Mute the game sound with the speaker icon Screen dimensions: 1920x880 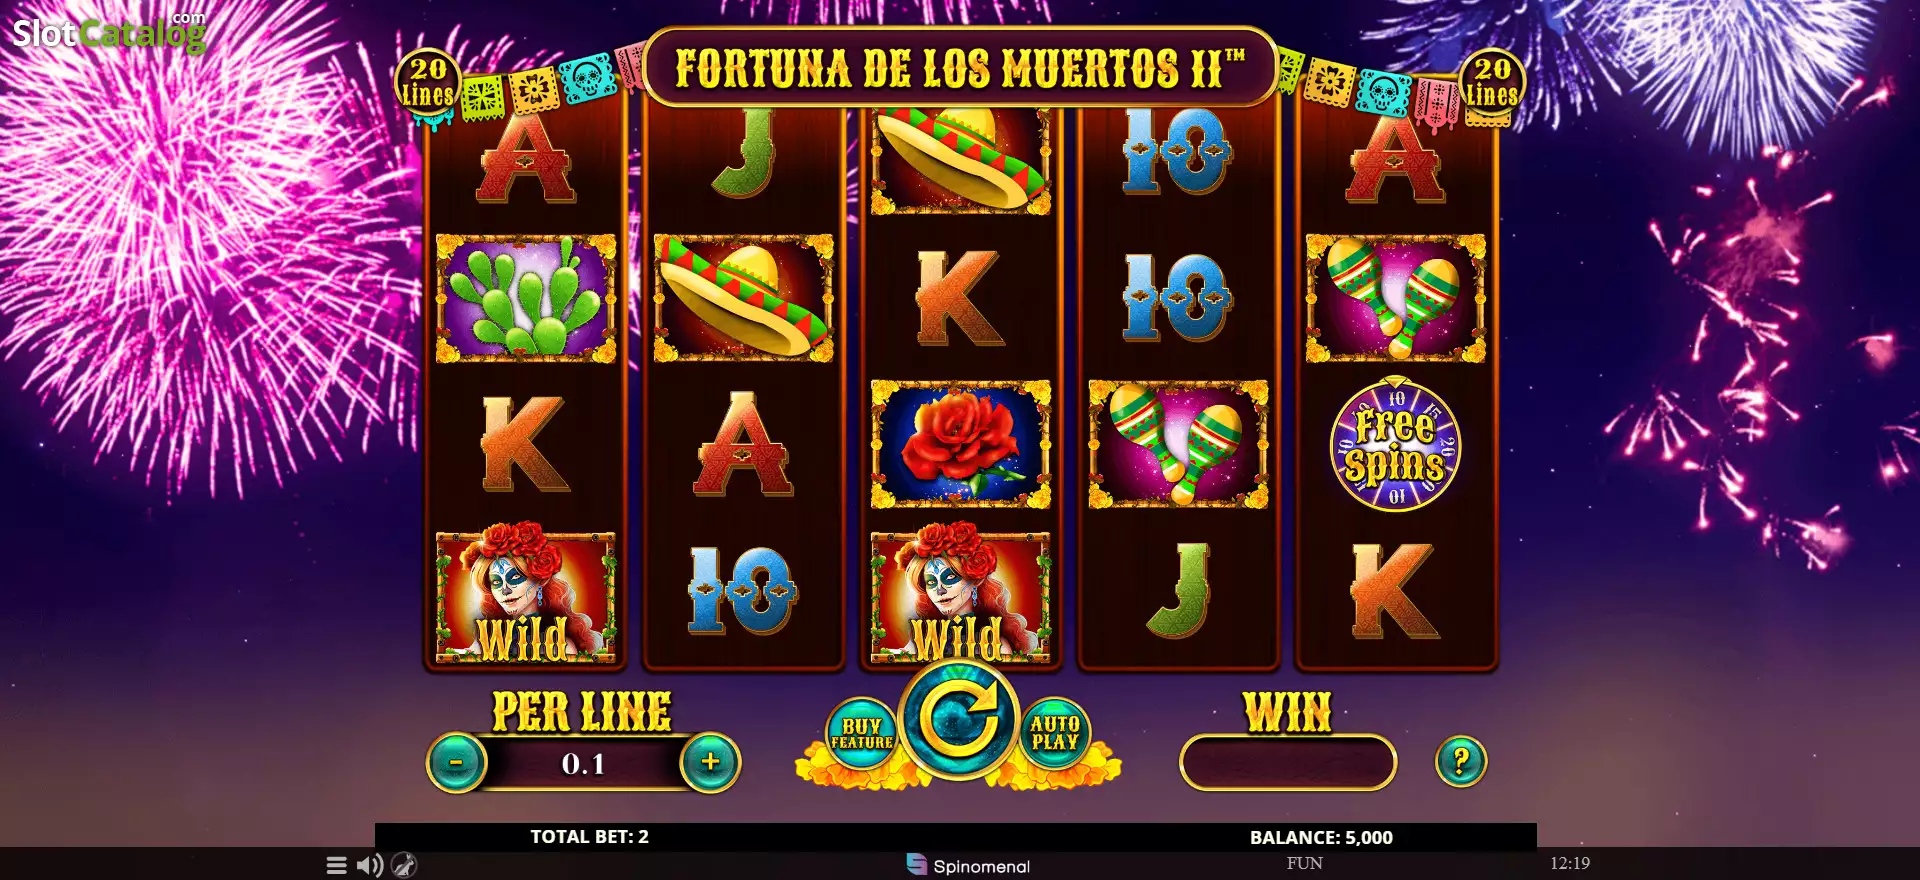pos(370,865)
